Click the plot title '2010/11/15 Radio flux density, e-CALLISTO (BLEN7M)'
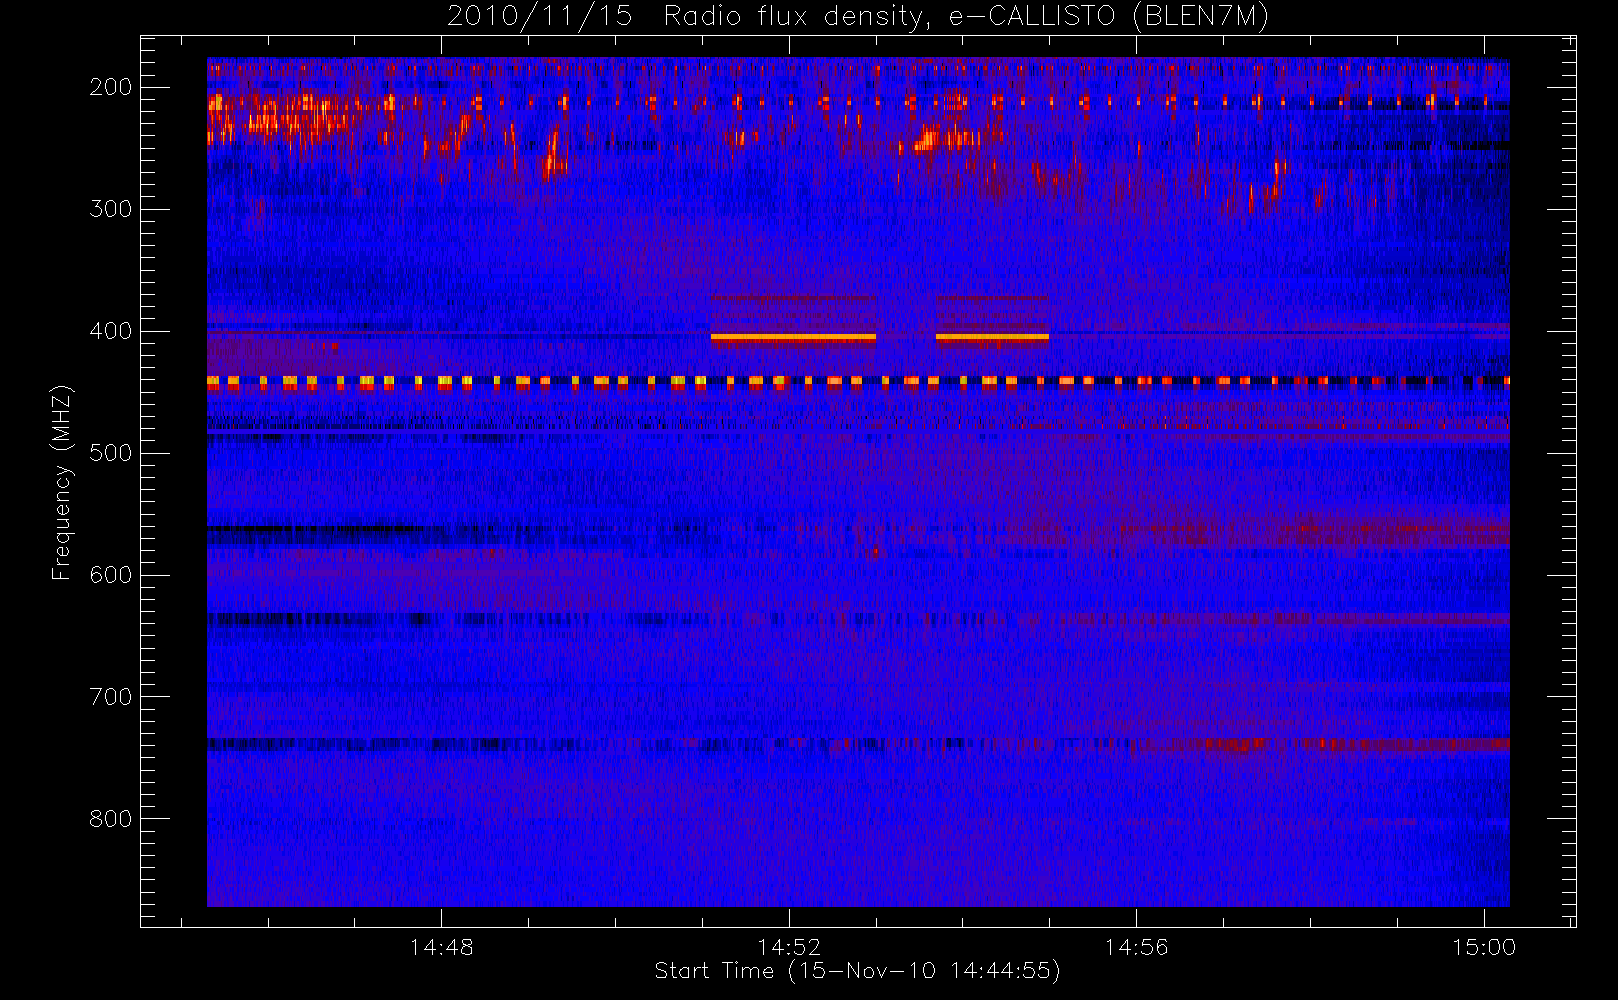 click(x=857, y=16)
